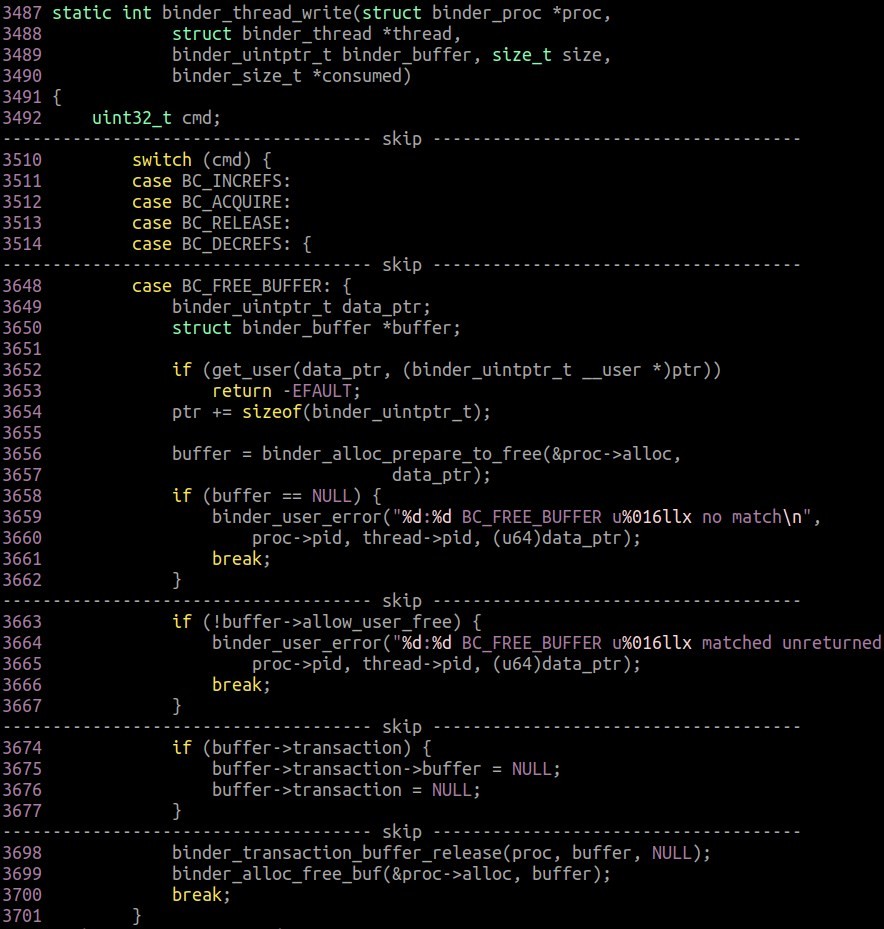Click 'switch (cmd) {' on line 3510

click(x=202, y=160)
